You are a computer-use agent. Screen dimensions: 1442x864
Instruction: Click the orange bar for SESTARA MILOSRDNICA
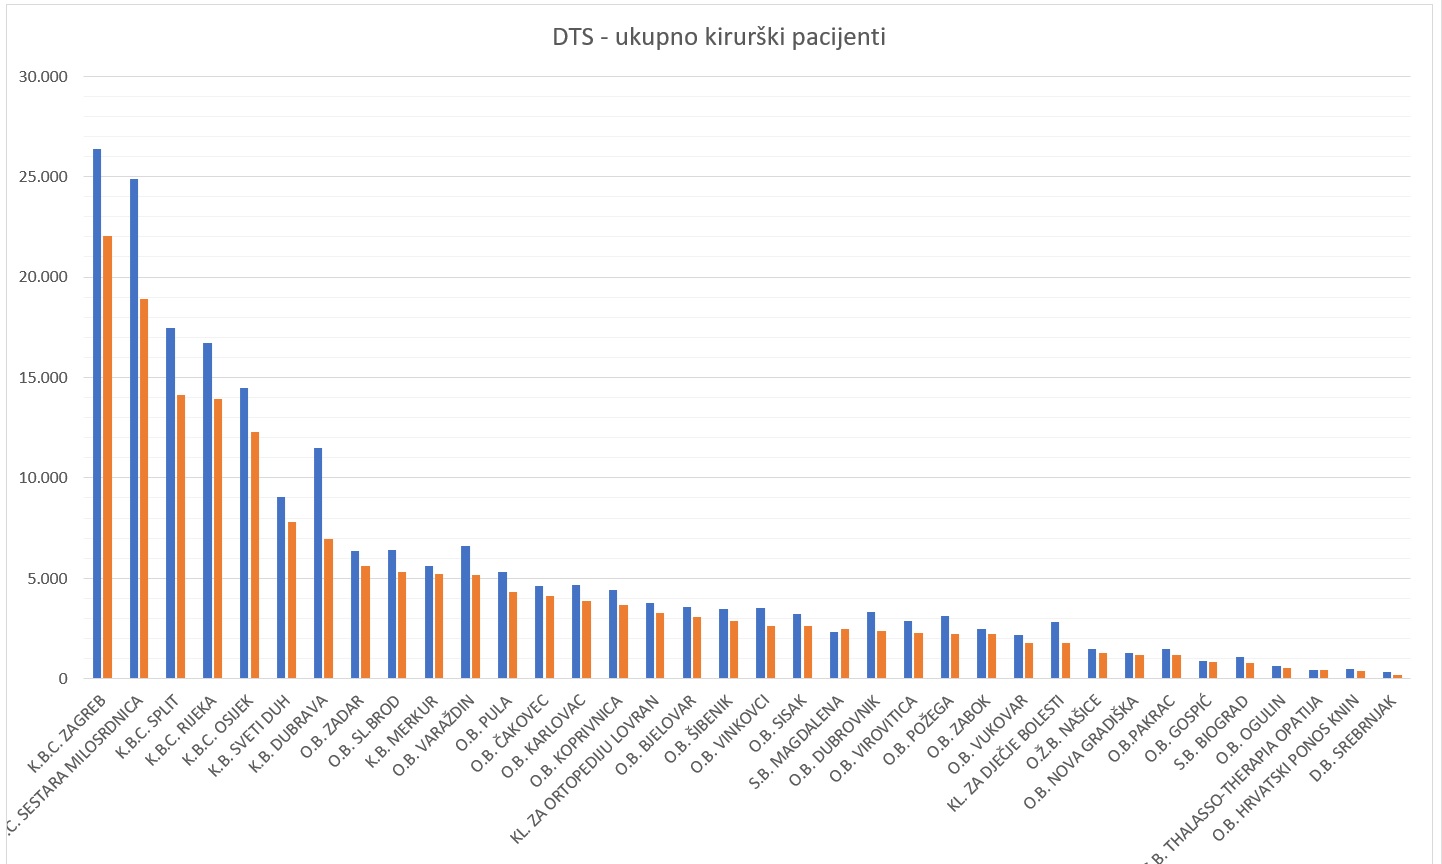click(x=144, y=488)
